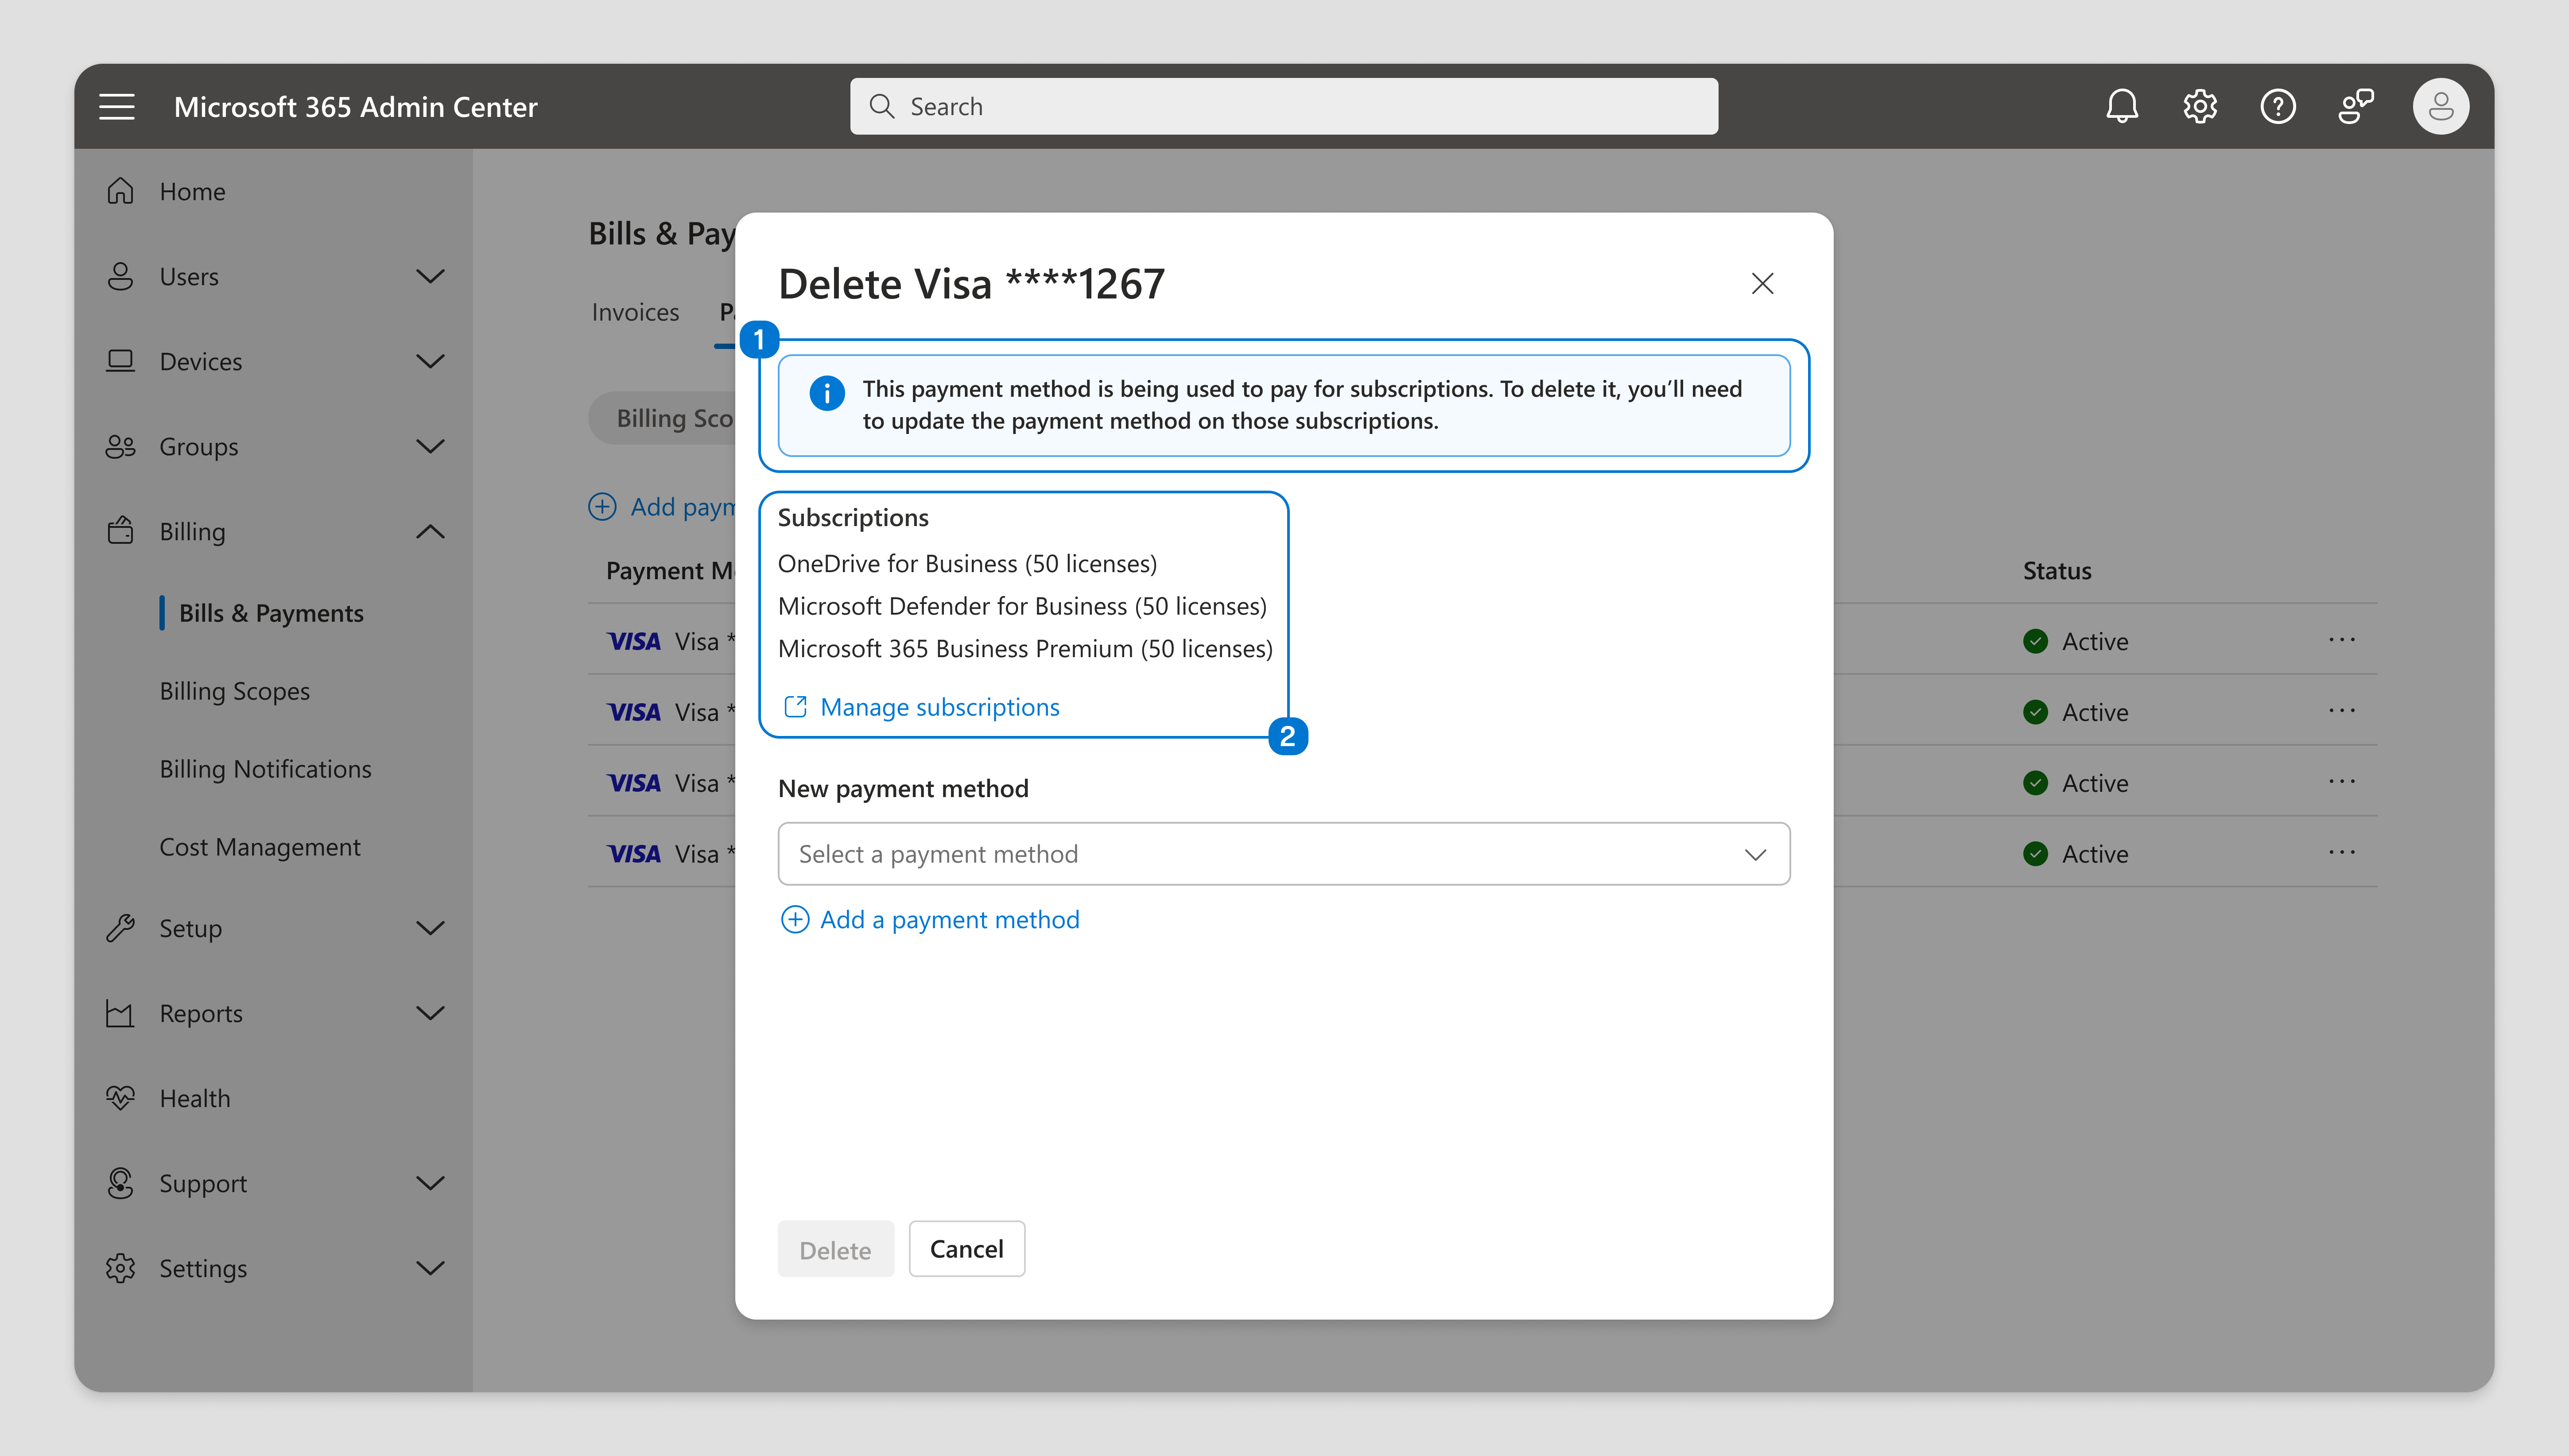
Task: Collapse the Billing section chevron
Action: point(430,531)
